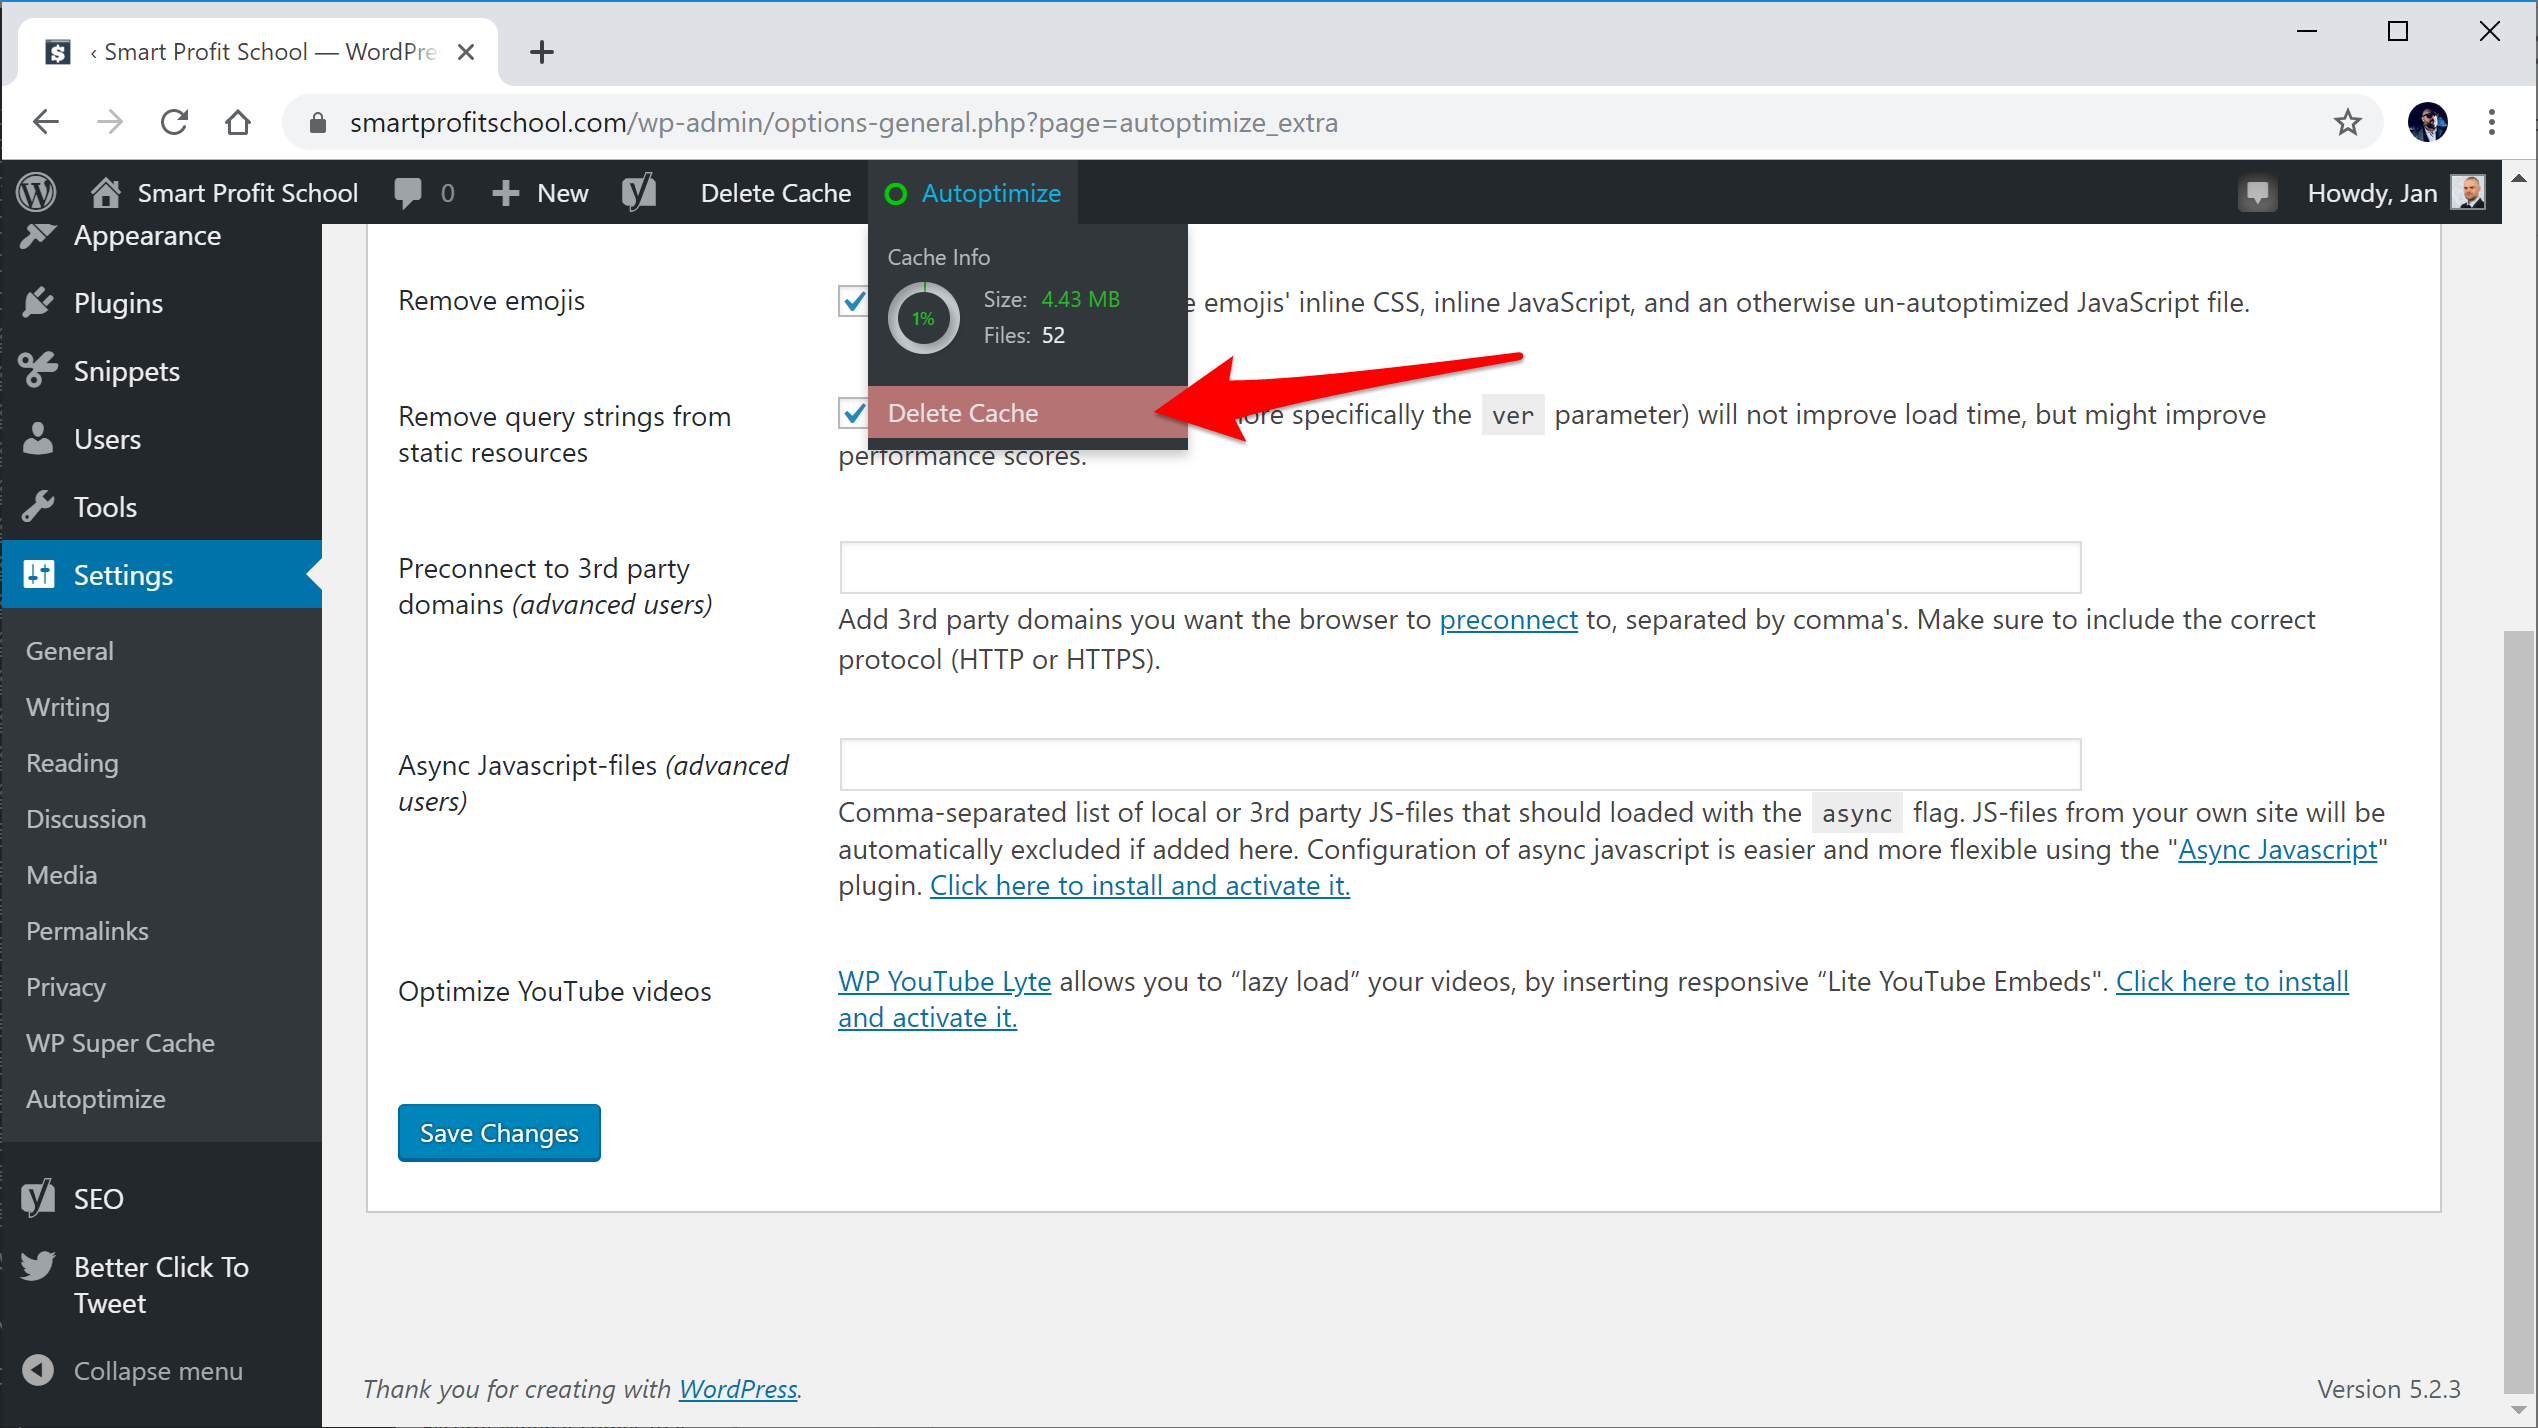
Task: Open the Settings menu
Action: tap(162, 575)
